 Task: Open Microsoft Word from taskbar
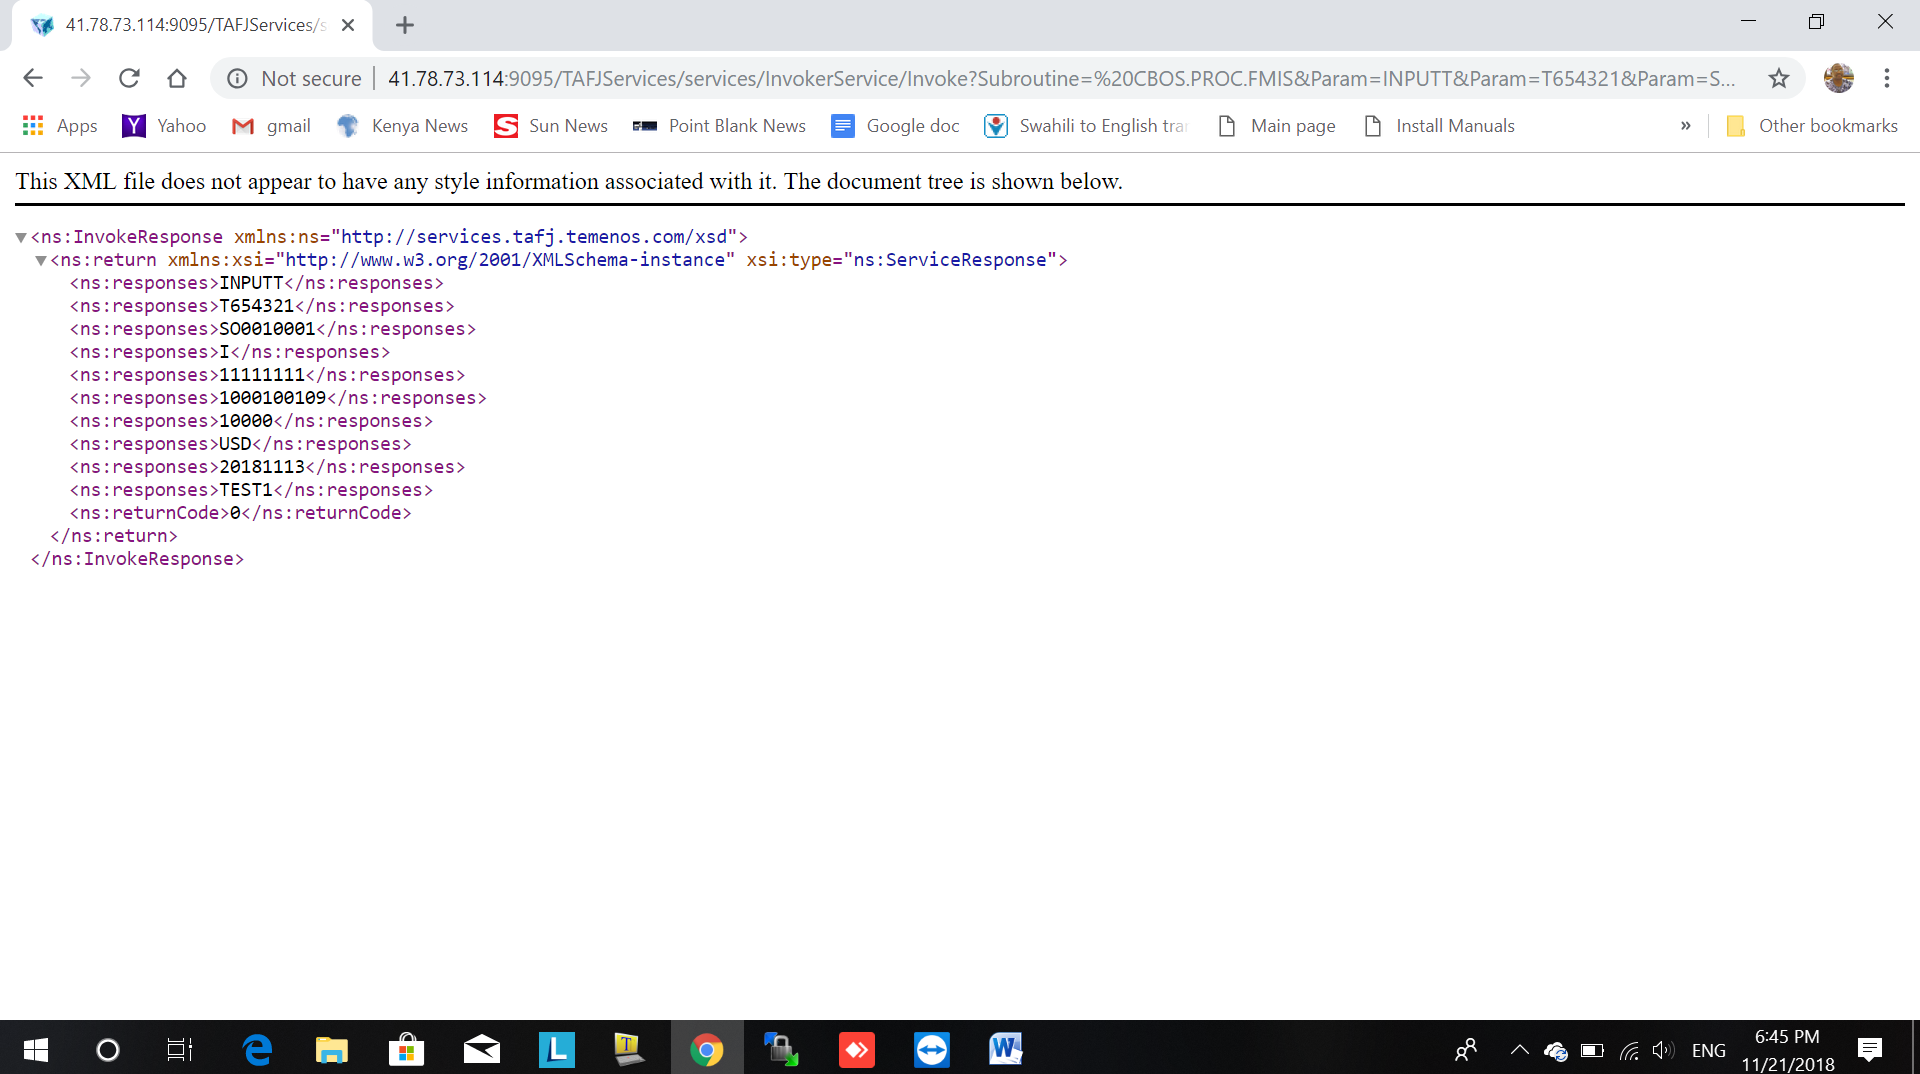click(x=1005, y=1050)
